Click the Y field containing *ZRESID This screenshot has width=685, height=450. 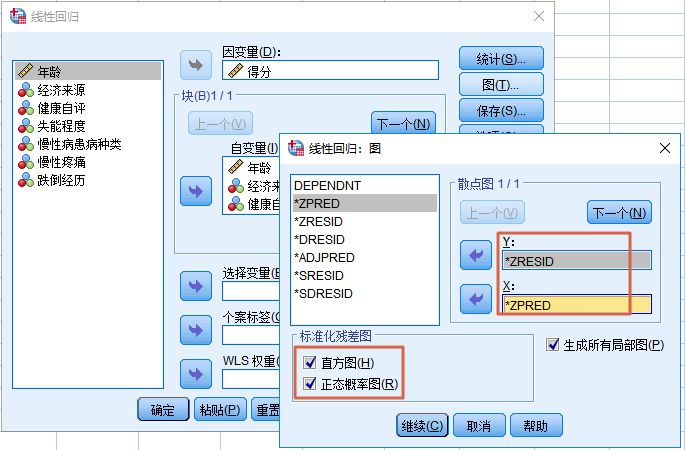click(577, 260)
